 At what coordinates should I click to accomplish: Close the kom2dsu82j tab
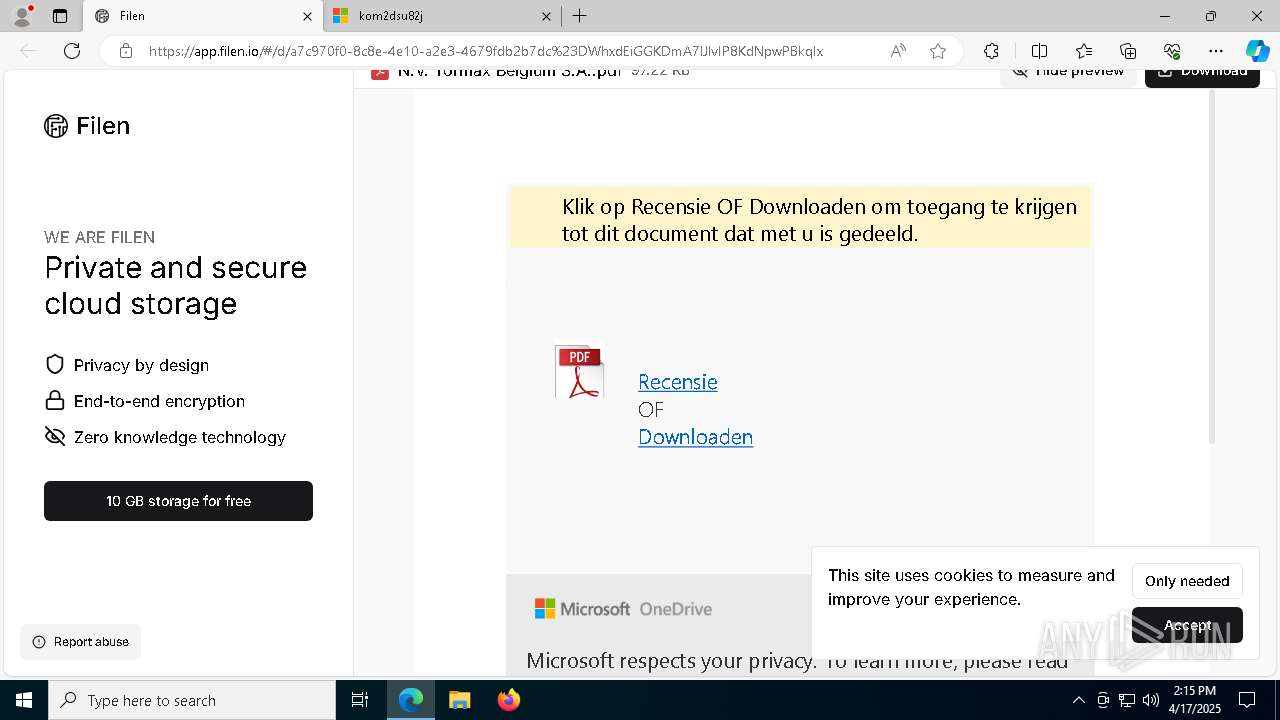(546, 16)
